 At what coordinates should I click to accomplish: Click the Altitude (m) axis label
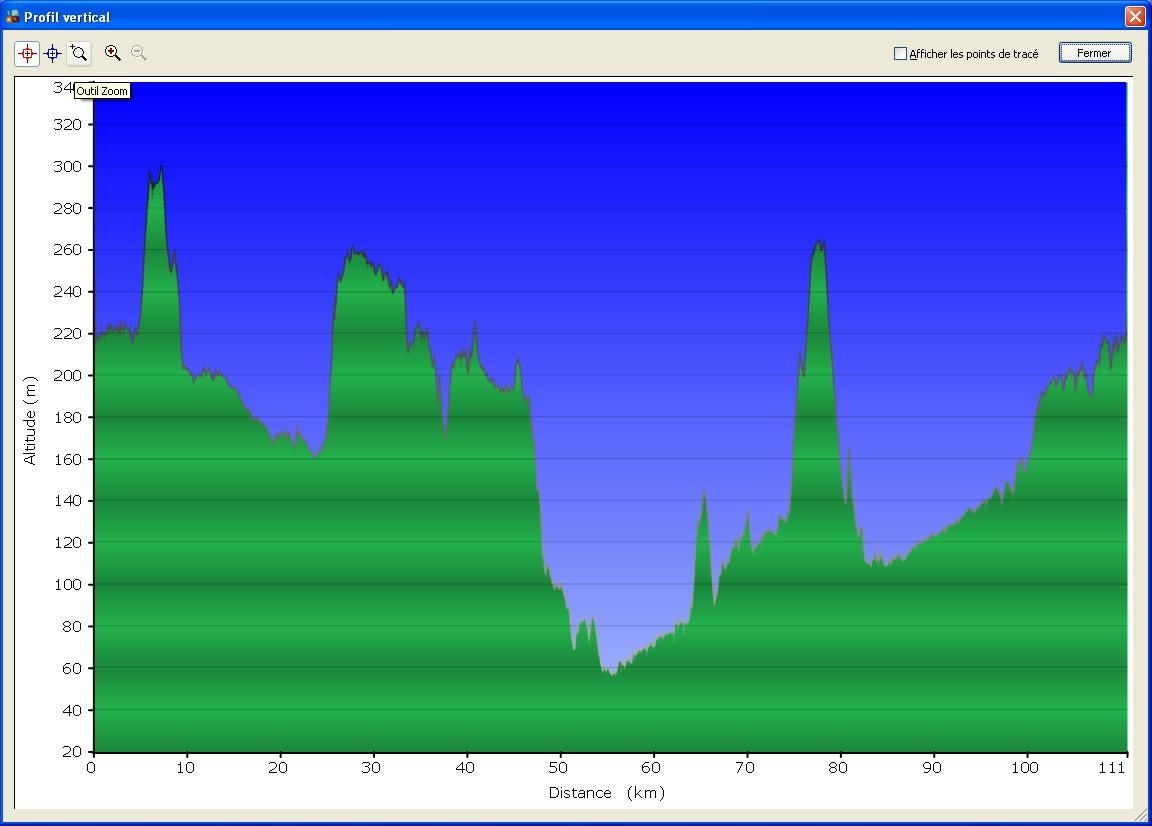pyautogui.click(x=30, y=420)
